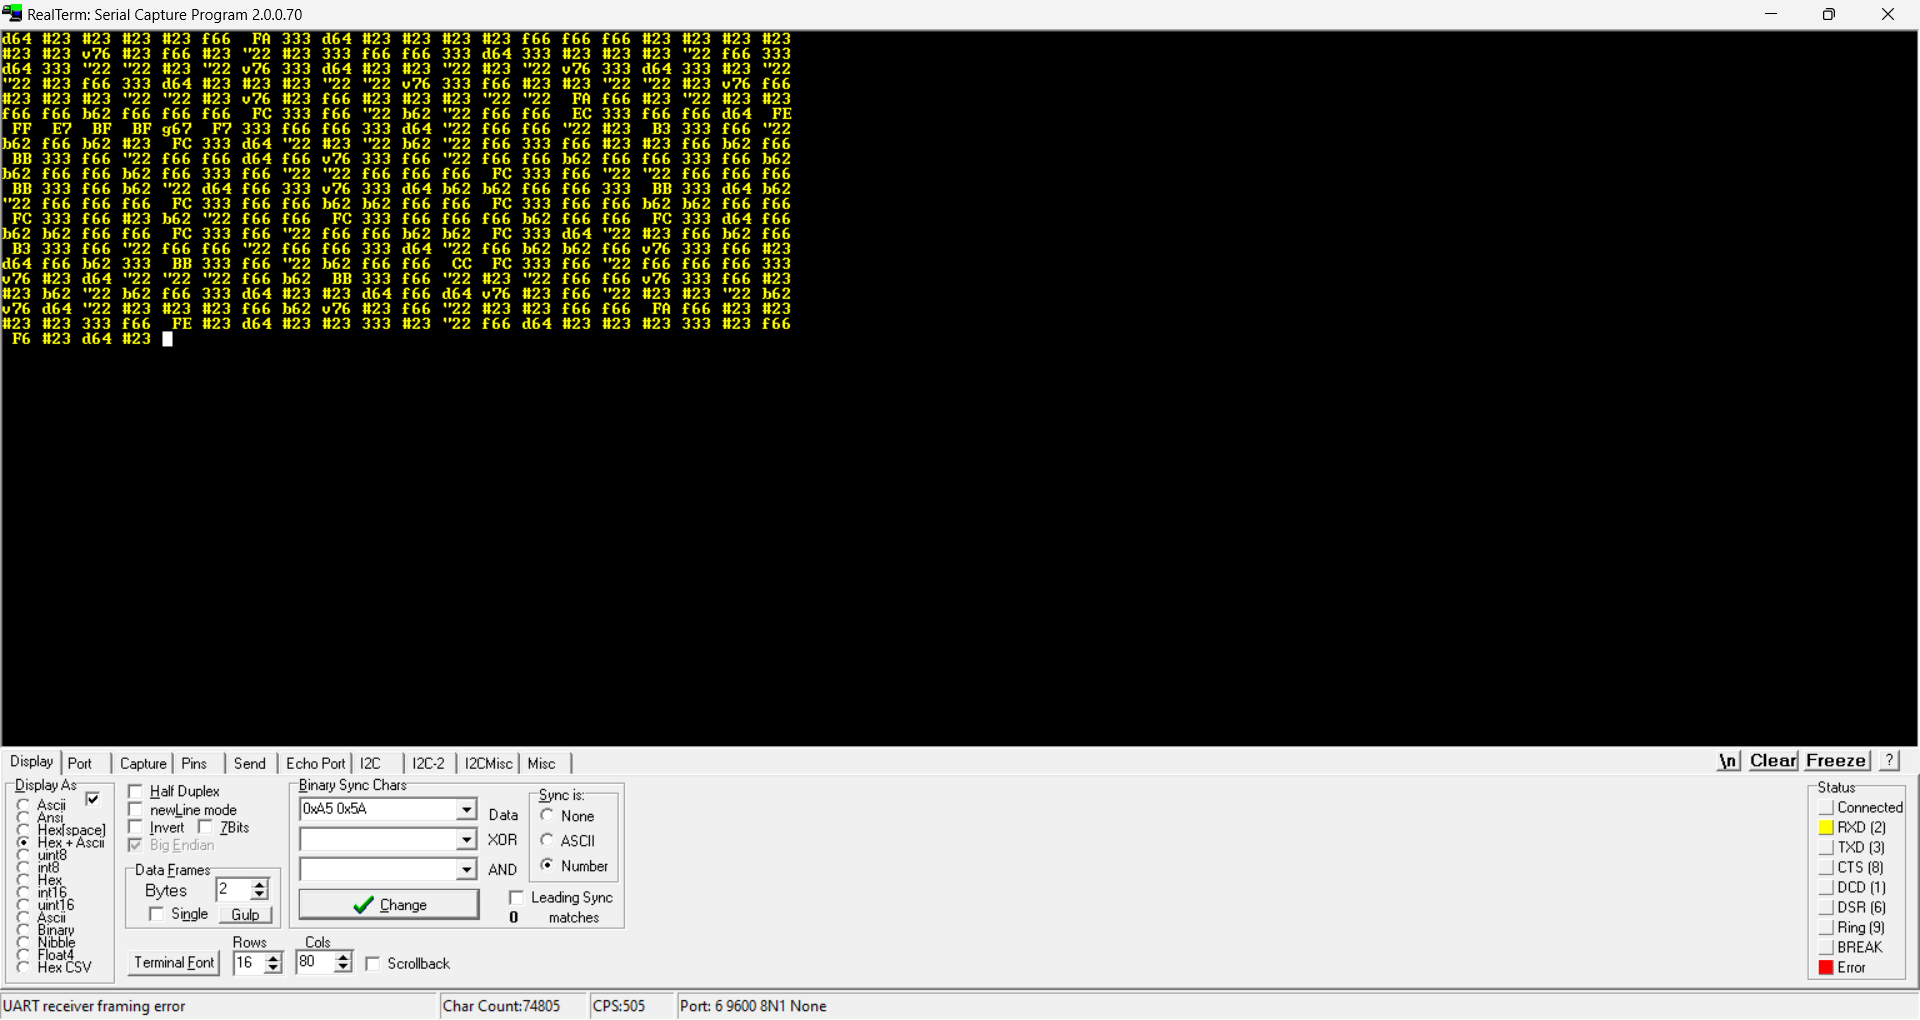Image resolution: width=1920 pixels, height=1020 pixels.
Task: Click the RealTerm icon in the title bar
Action: [12, 13]
